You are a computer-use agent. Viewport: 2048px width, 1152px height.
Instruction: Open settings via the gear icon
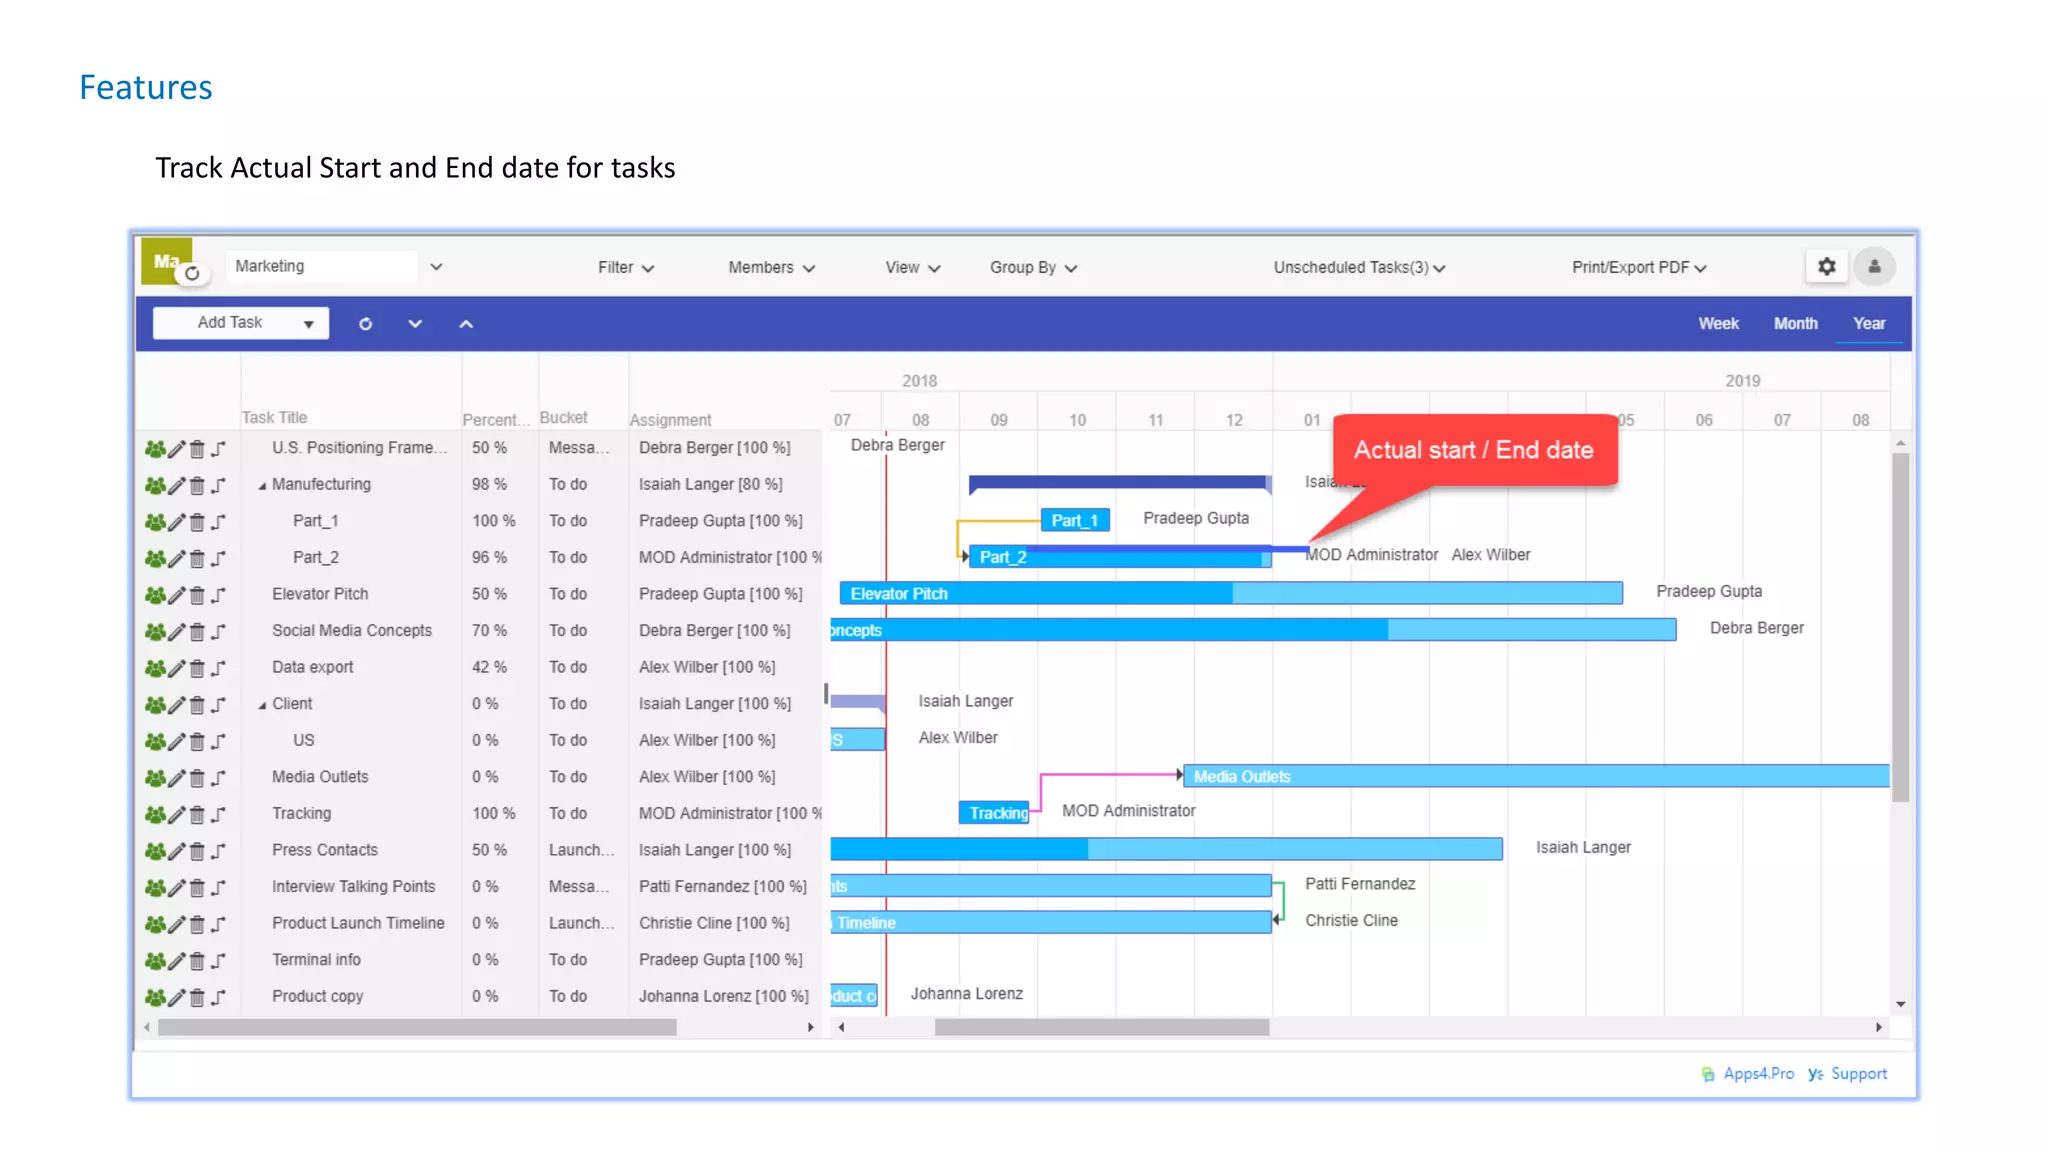coord(1826,267)
